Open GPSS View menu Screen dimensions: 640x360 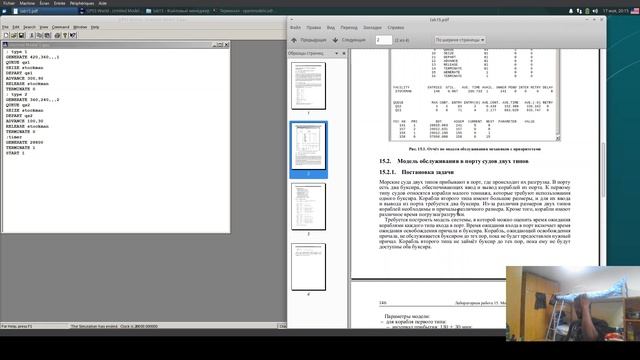(x=44, y=27)
